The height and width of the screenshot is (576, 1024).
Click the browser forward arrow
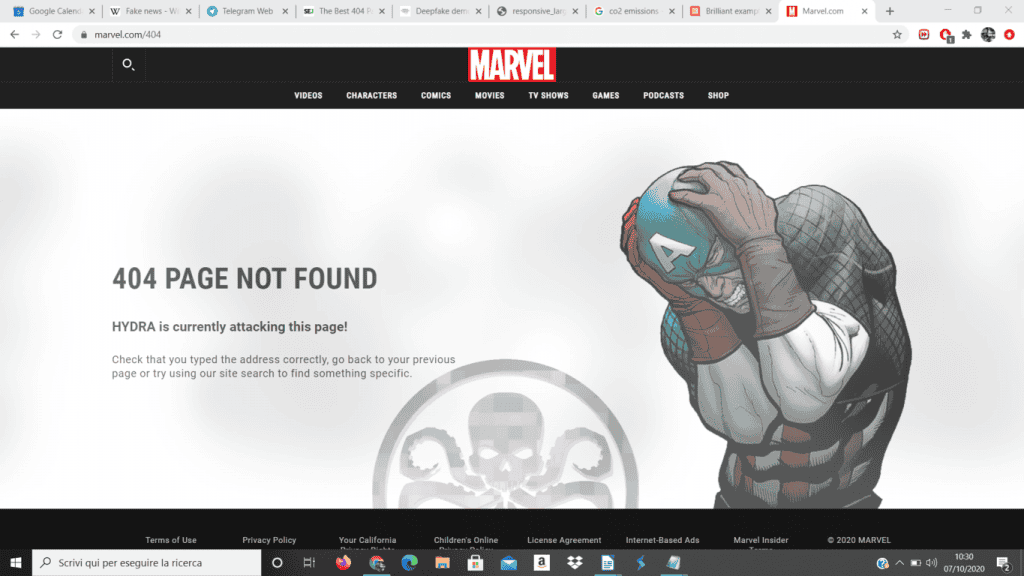click(x=36, y=35)
